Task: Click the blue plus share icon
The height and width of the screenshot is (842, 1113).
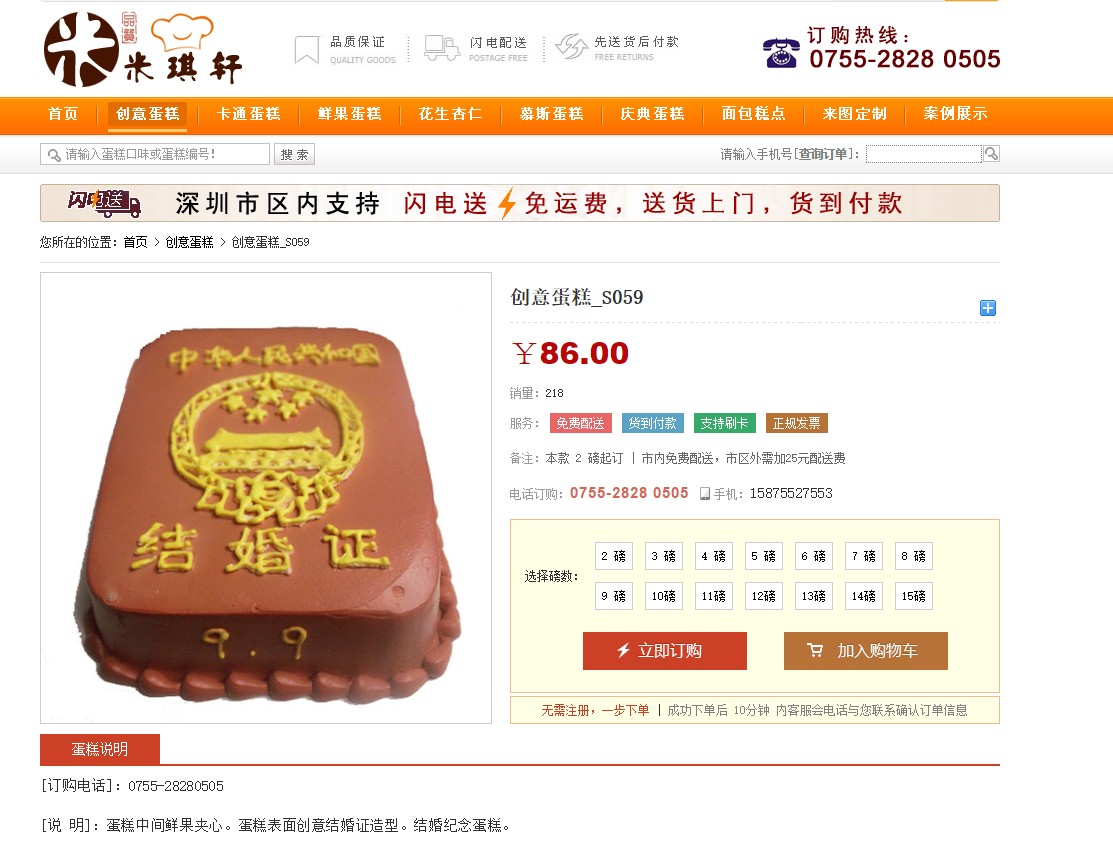Action: click(x=987, y=308)
